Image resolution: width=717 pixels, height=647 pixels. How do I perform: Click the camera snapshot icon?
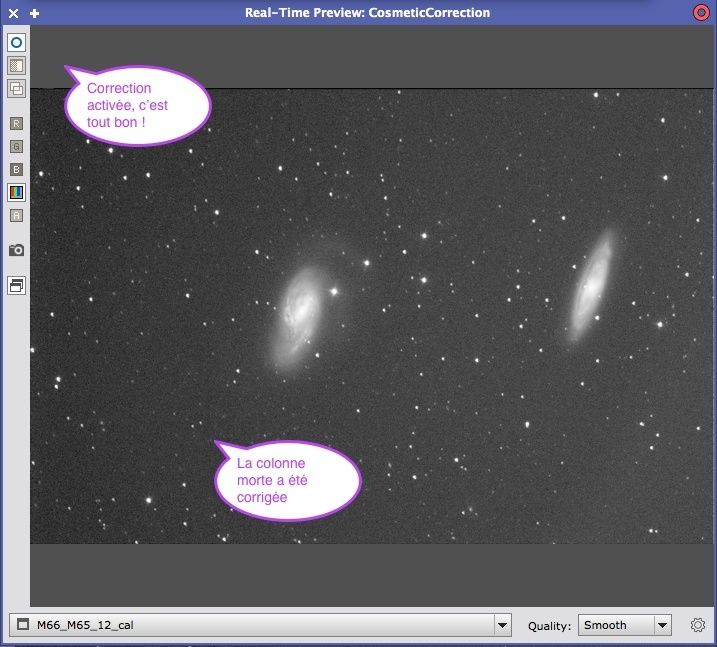16,250
